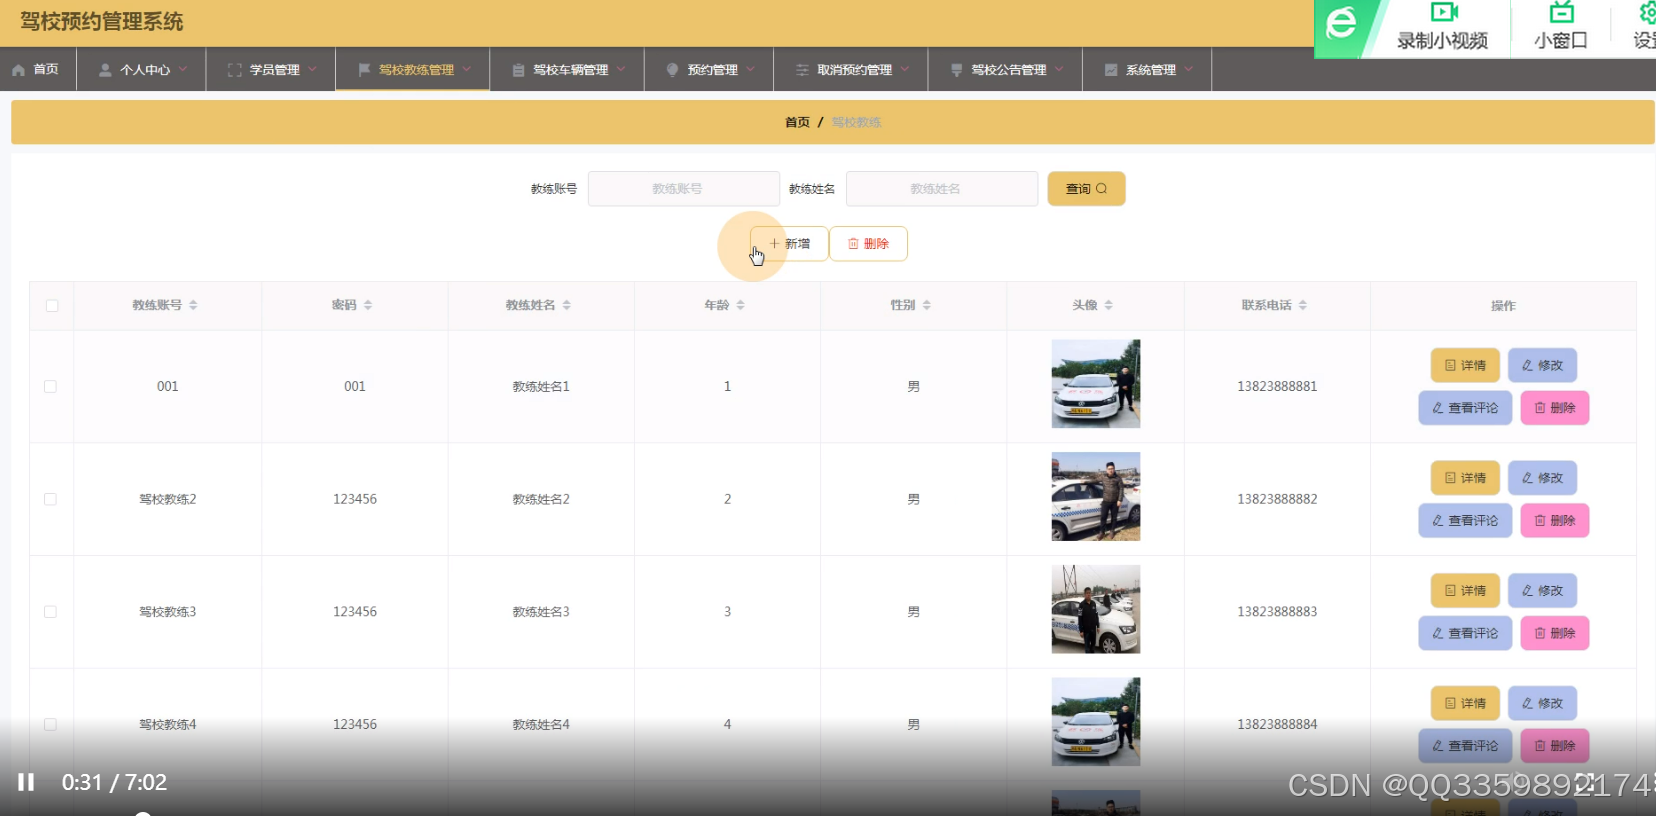Open avatar thumbnail of 教练姓名1
The height and width of the screenshot is (816, 1656).
[1096, 384]
